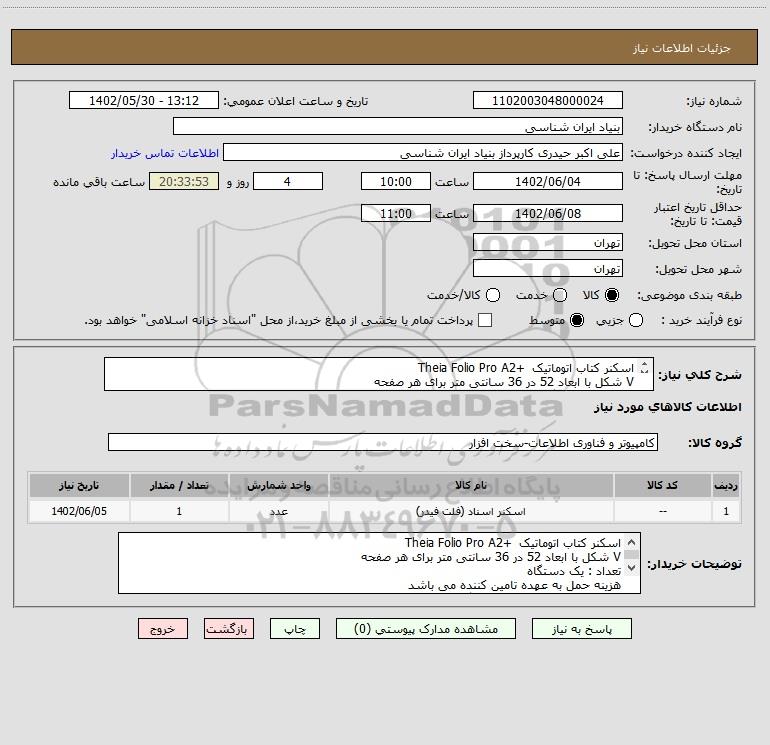Open مشاهده مدارک پیوستی (0) button
The image size is (770, 745).
[426, 629]
